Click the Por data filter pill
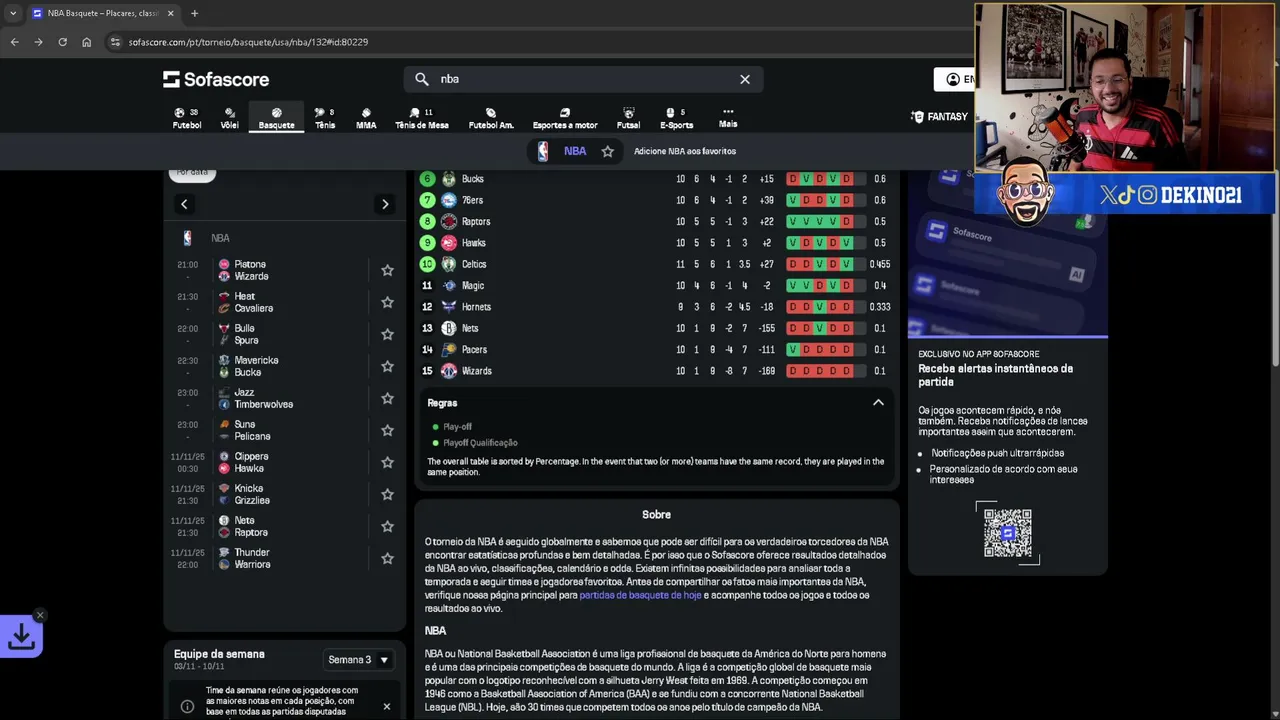The image size is (1280, 720). tap(192, 173)
